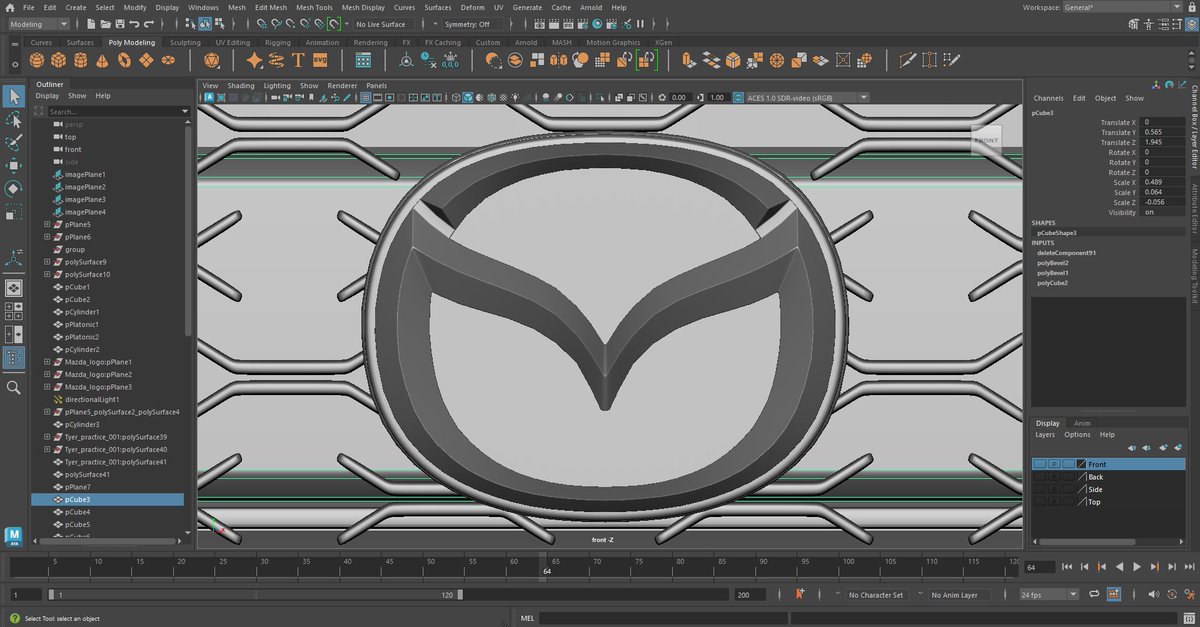1200x627 pixels.
Task: Click the Open Scene folder icon
Action: pyautogui.click(x=106, y=23)
